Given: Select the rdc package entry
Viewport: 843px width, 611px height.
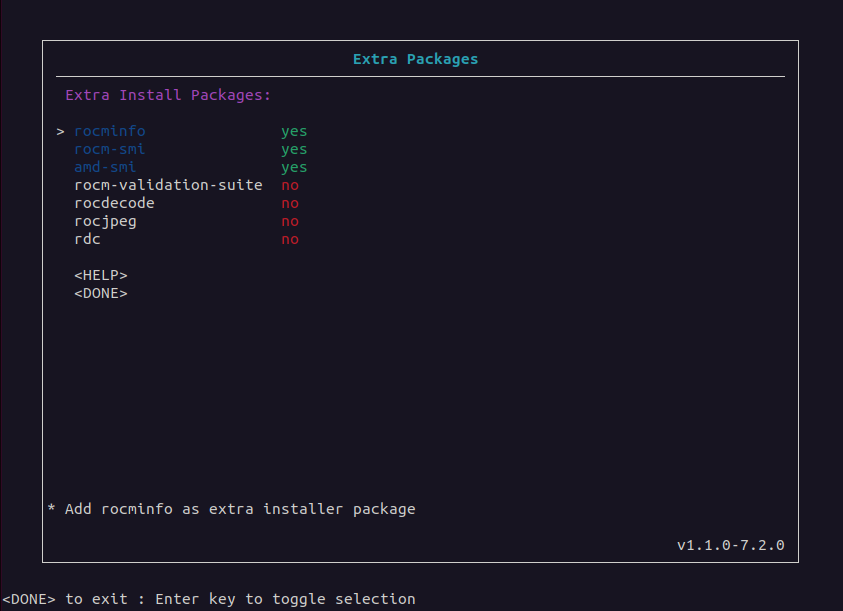Looking at the screenshot, I should point(87,239).
